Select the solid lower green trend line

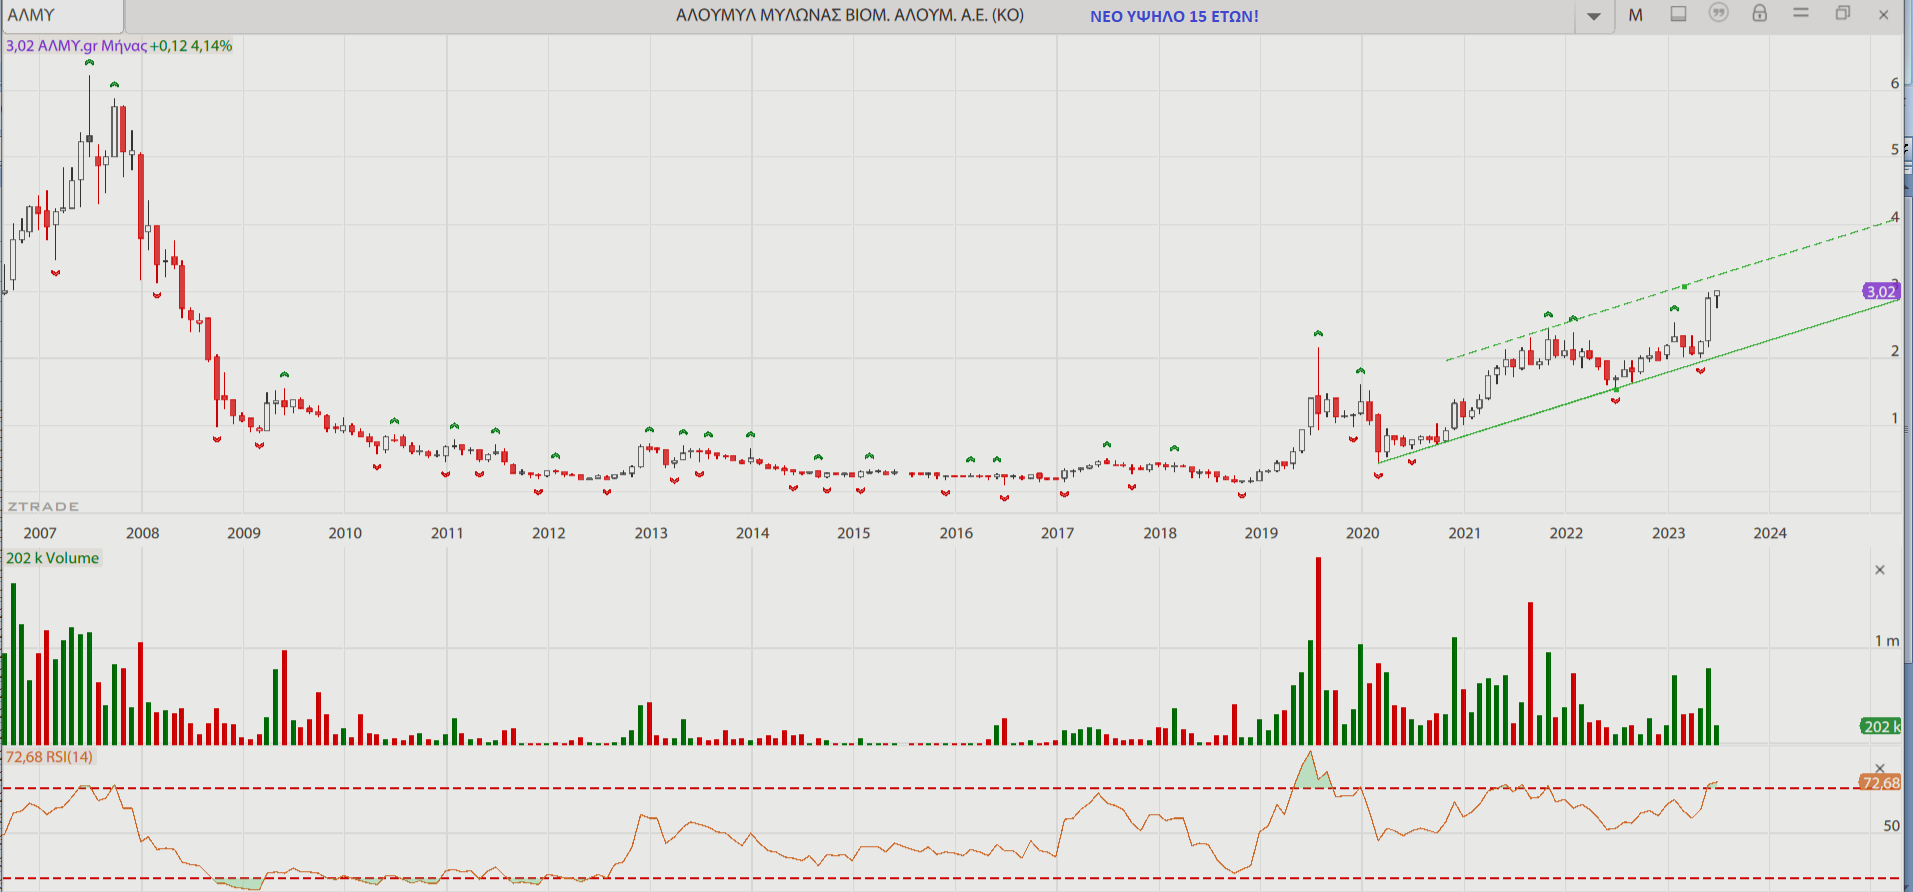(1640, 381)
